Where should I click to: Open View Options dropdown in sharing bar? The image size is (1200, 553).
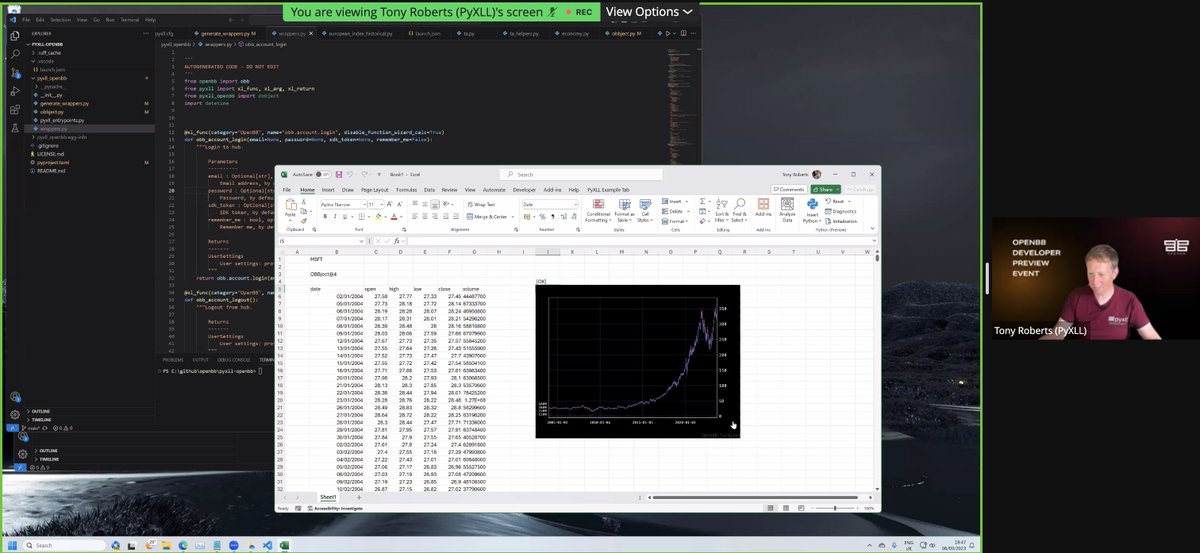pos(649,11)
